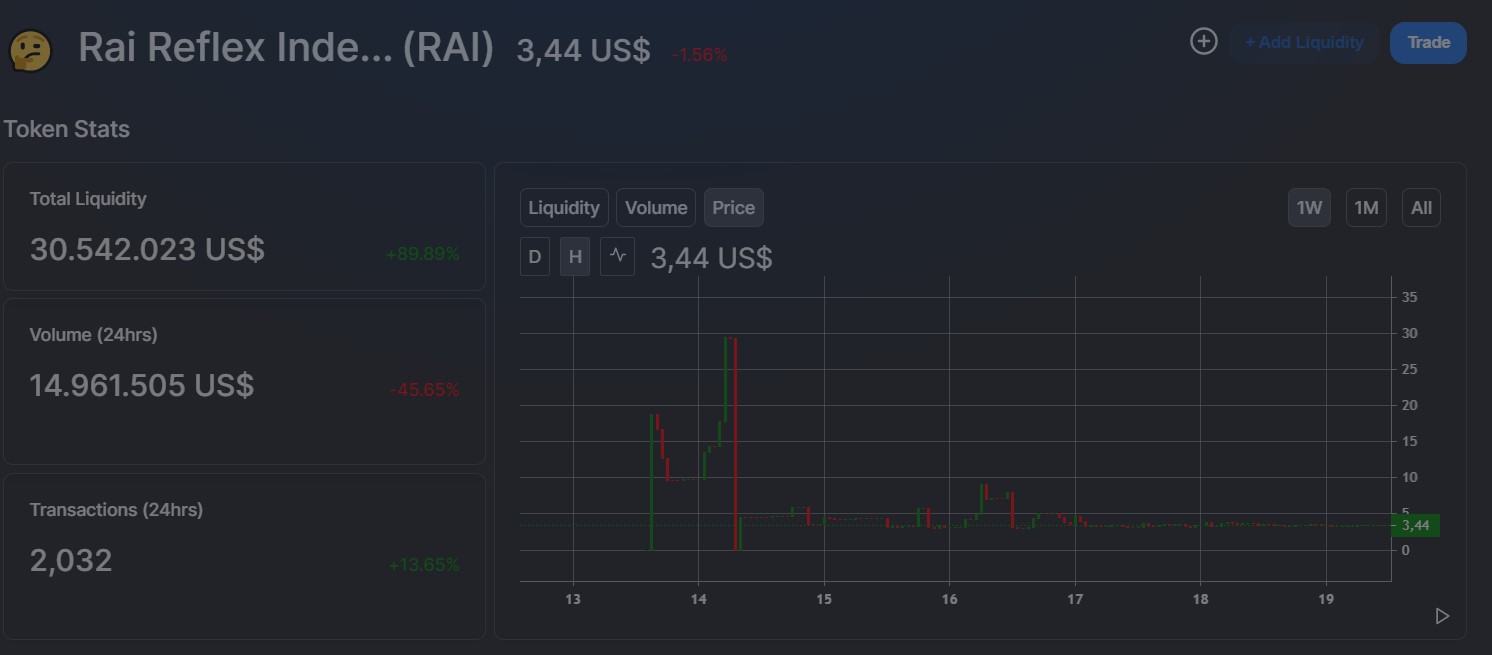Click the Add Liquidity button
This screenshot has width=1492, height=655.
(1304, 42)
